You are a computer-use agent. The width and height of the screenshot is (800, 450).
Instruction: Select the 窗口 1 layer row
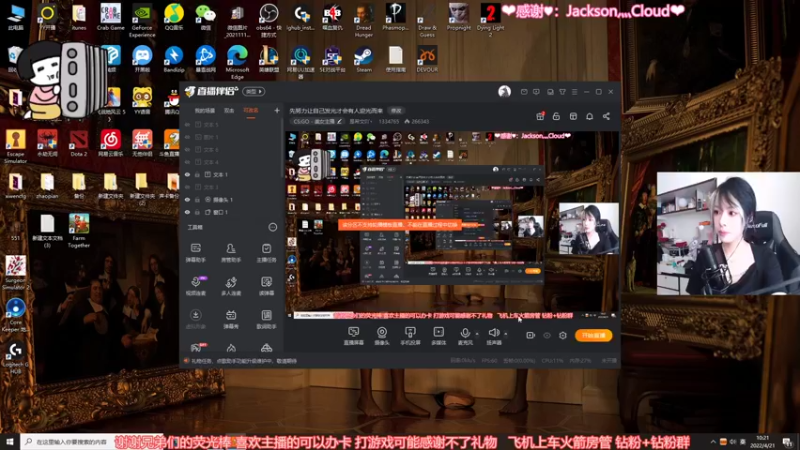tap(232, 212)
